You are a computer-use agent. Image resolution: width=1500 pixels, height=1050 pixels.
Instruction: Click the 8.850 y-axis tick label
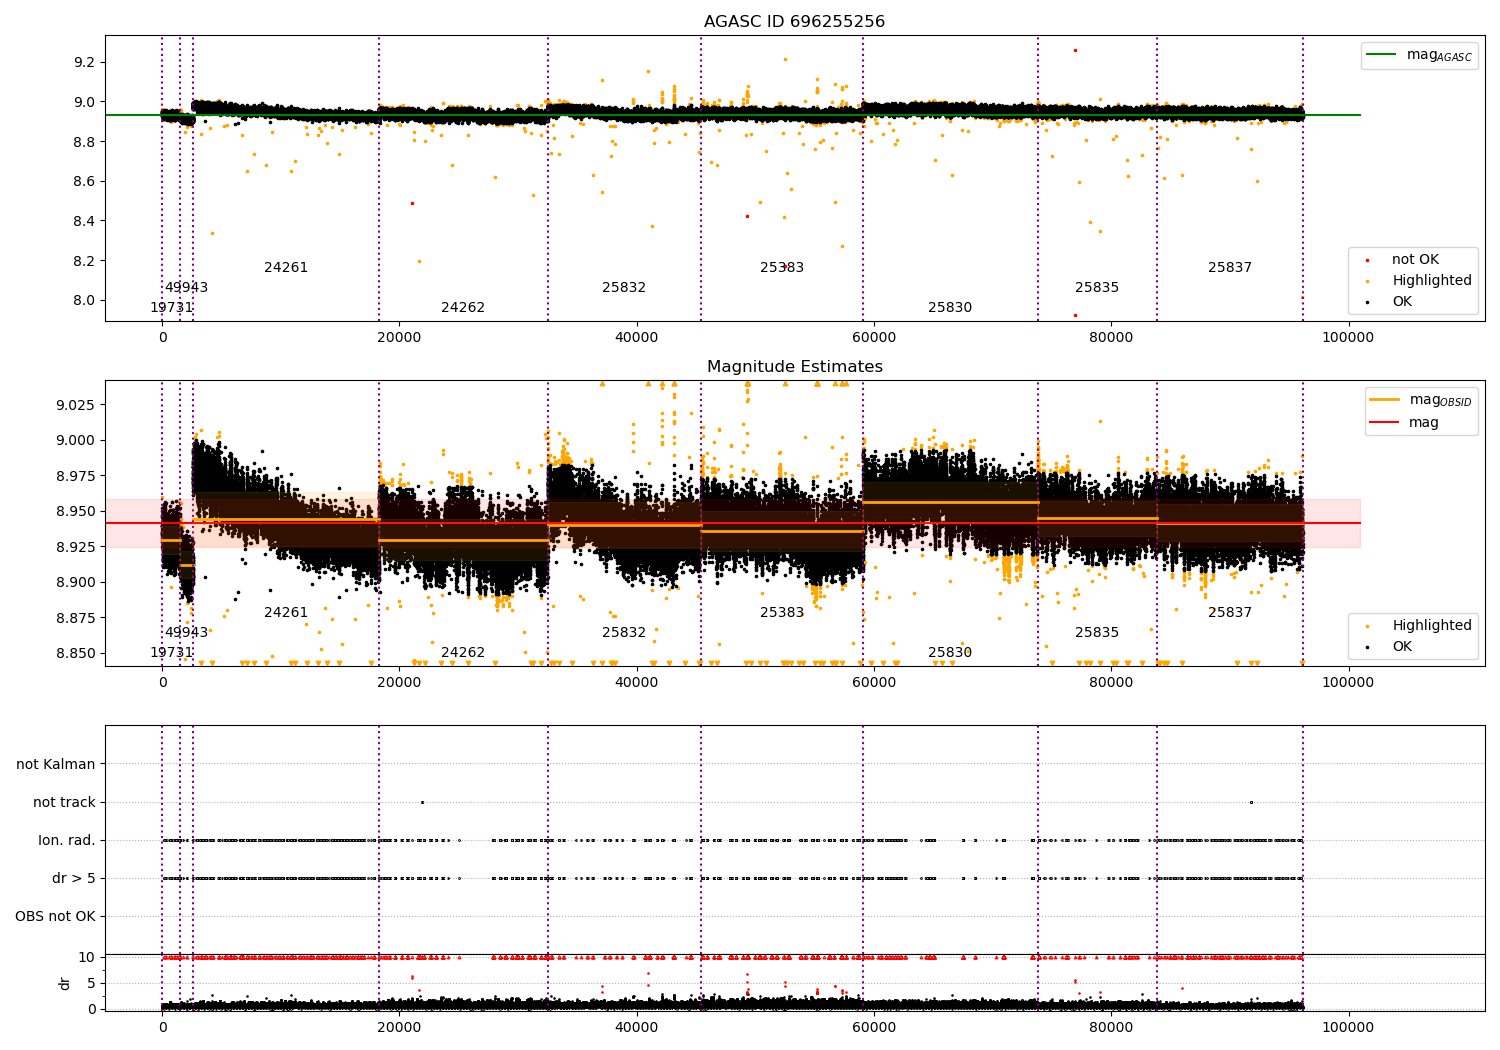tap(76, 653)
